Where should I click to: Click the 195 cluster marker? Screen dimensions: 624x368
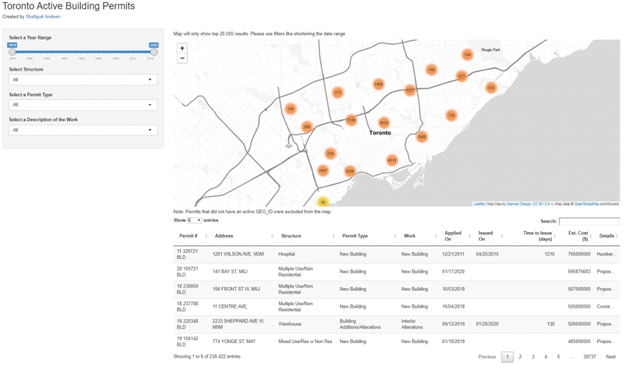click(x=291, y=109)
